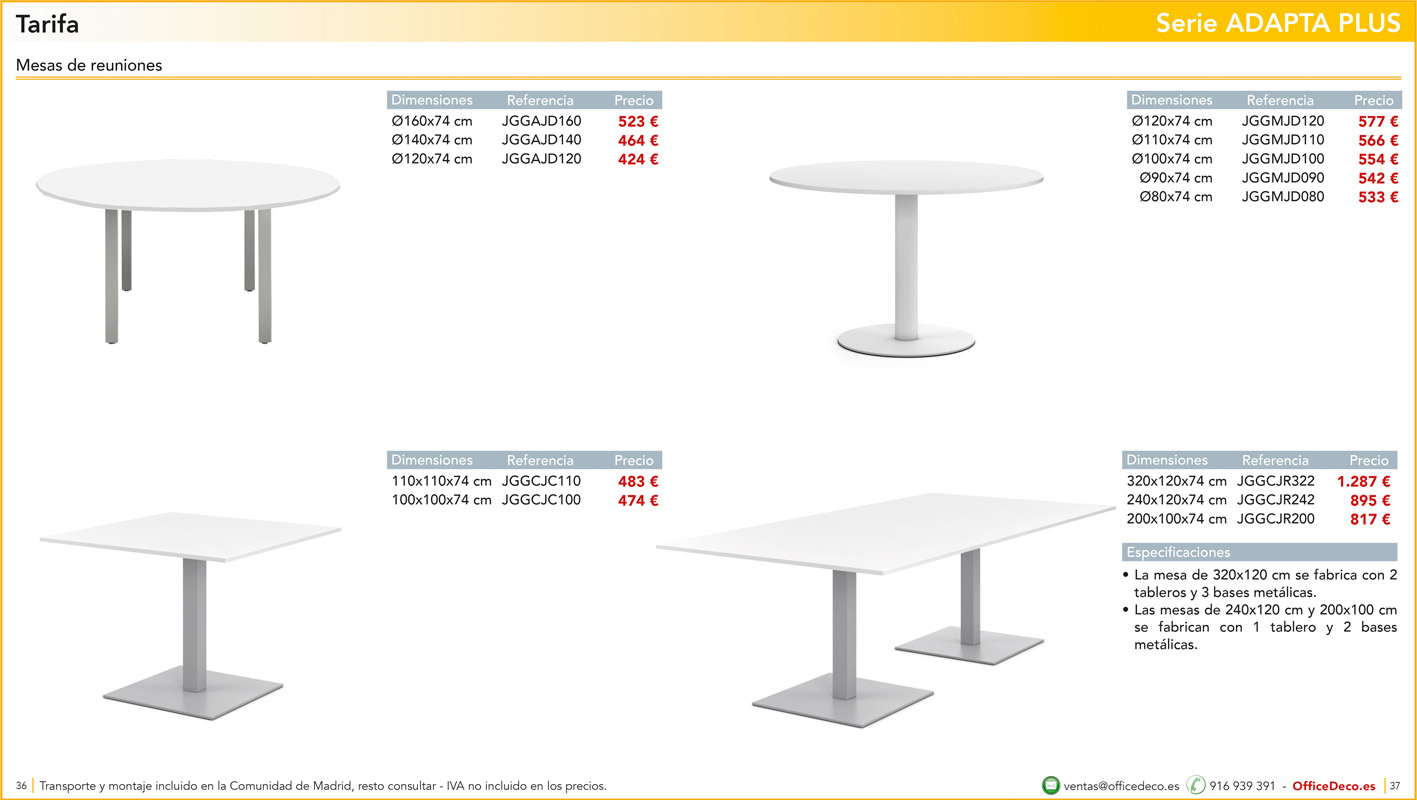Screen dimensions: 1417x800
Task: Select reference JGGMJD100
Action: point(1283,159)
